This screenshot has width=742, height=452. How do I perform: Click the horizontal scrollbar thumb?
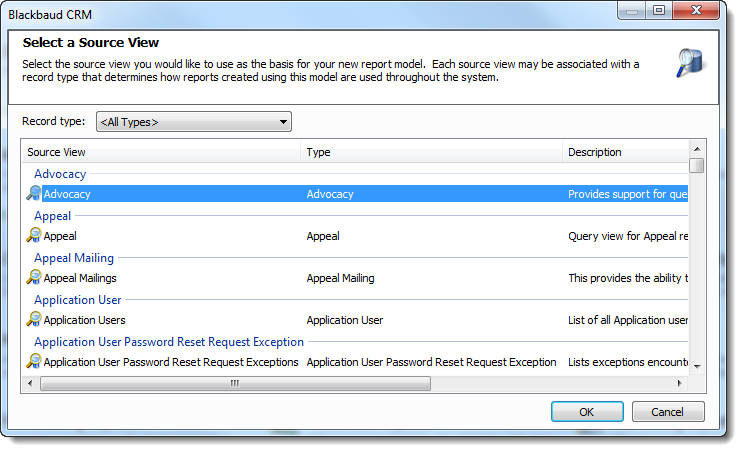(x=235, y=383)
